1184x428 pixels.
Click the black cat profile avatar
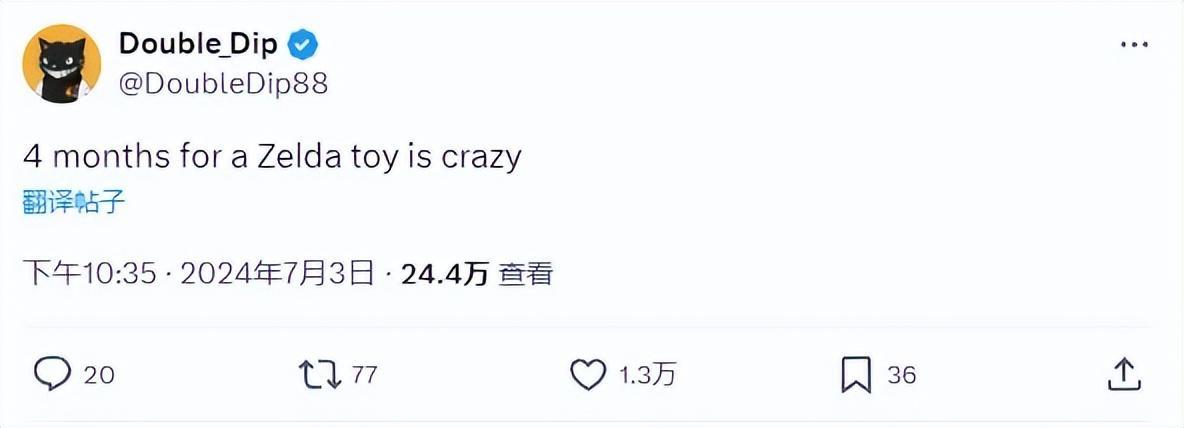pos(61,64)
